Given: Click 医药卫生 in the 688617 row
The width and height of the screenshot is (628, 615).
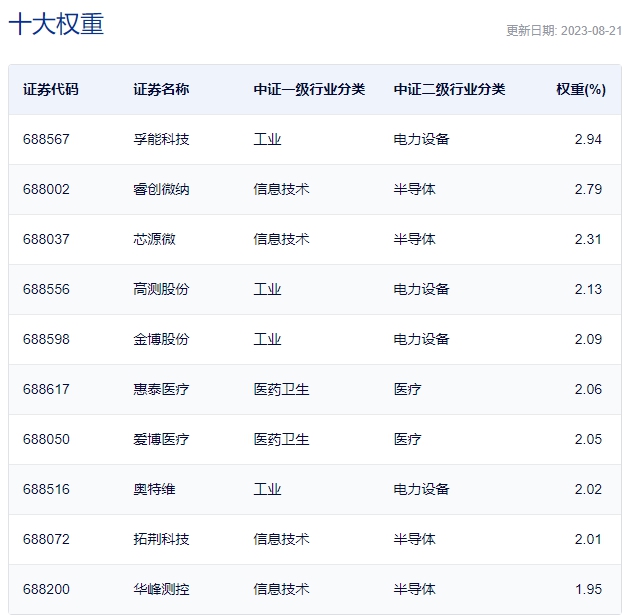Looking at the screenshot, I should [281, 390].
